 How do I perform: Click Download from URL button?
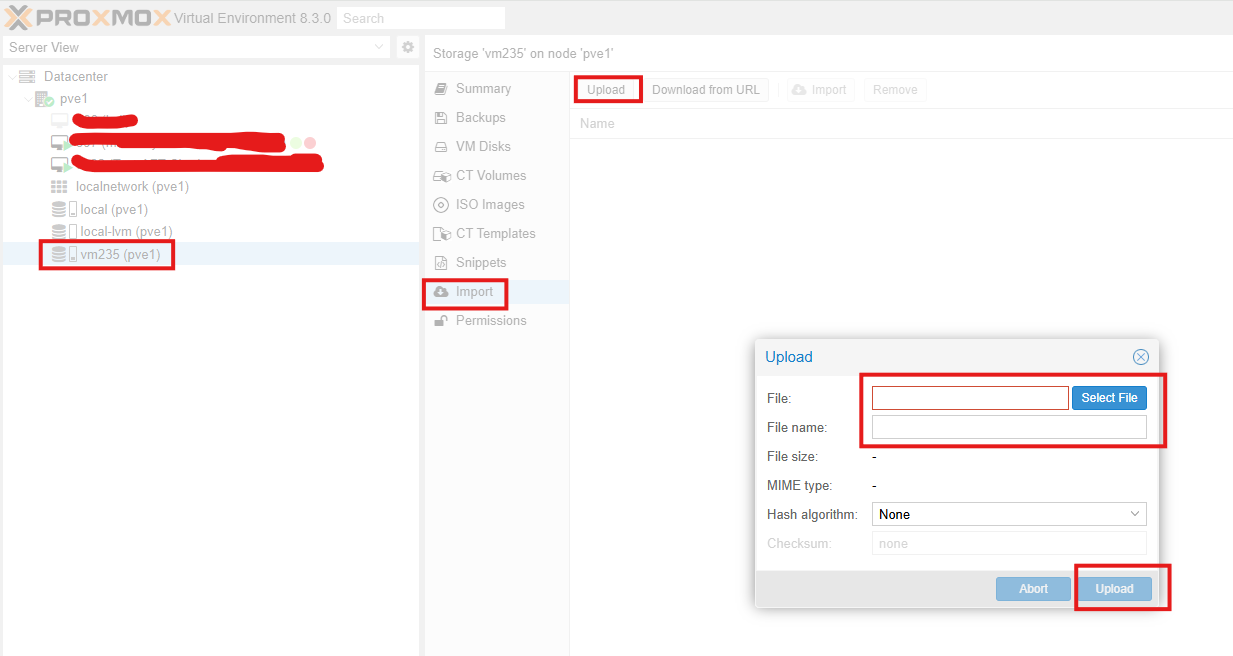click(x=706, y=90)
